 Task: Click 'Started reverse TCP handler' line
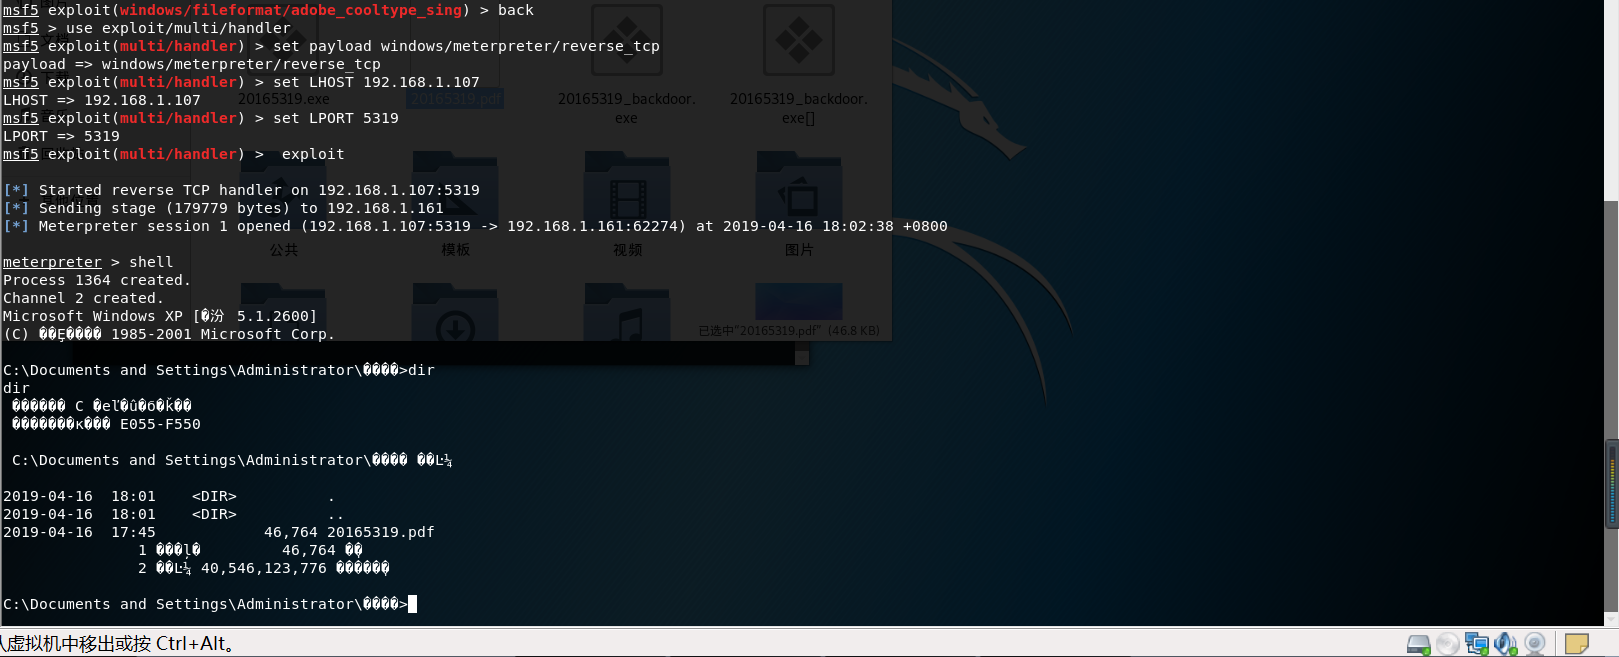coord(241,190)
